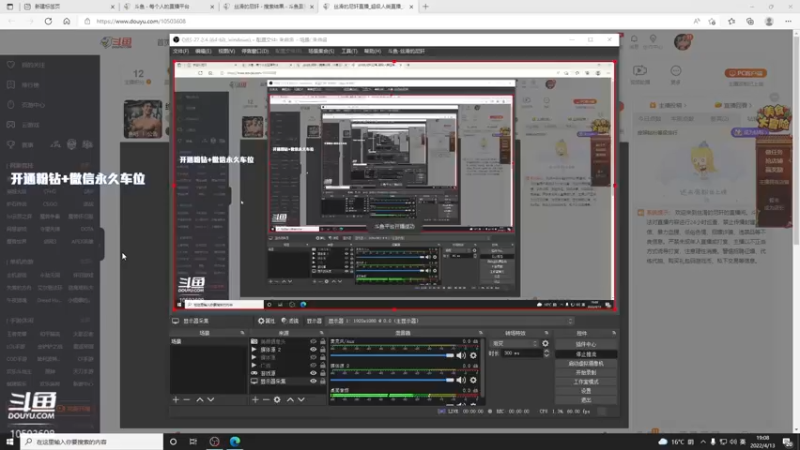Lock the 媒体源 2 source
Image resolution: width=800 pixels, height=450 pixels.
322,349
